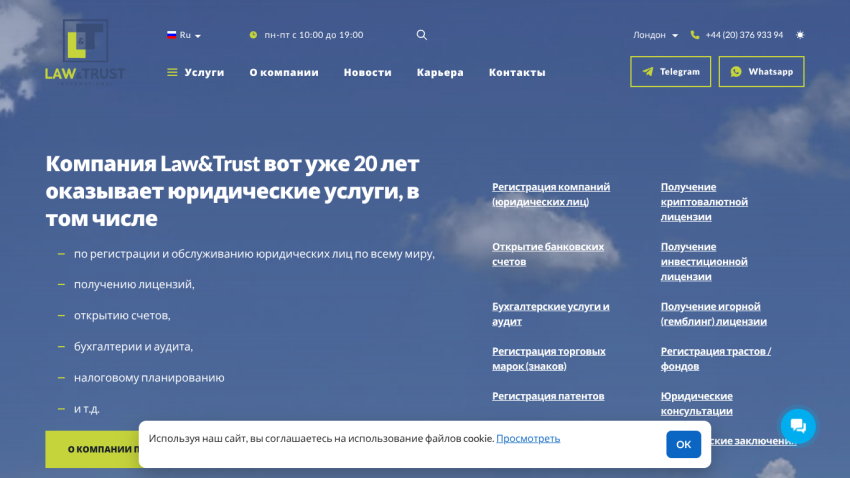Image resolution: width=850 pixels, height=478 pixels.
Task: Click the Telegram button
Action: (x=671, y=72)
